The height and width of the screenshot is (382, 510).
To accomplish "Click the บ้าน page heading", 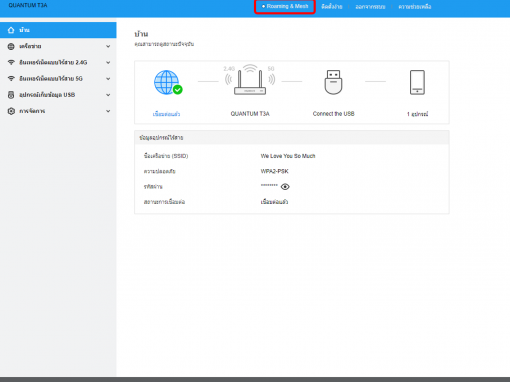I will coord(141,34).
